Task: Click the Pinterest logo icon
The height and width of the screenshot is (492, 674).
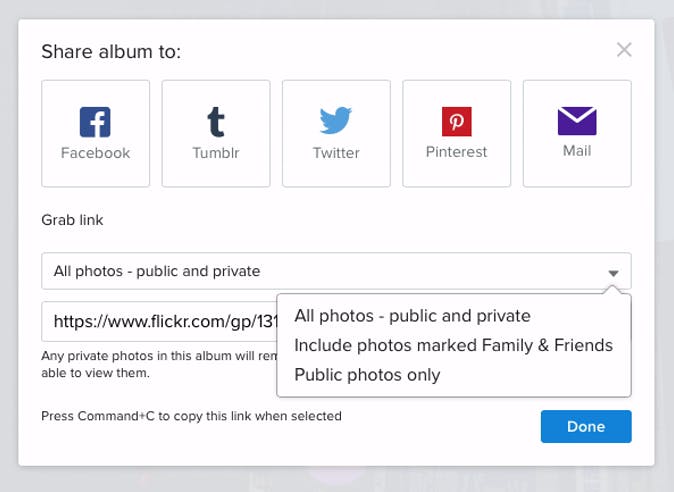Action: coord(456,122)
